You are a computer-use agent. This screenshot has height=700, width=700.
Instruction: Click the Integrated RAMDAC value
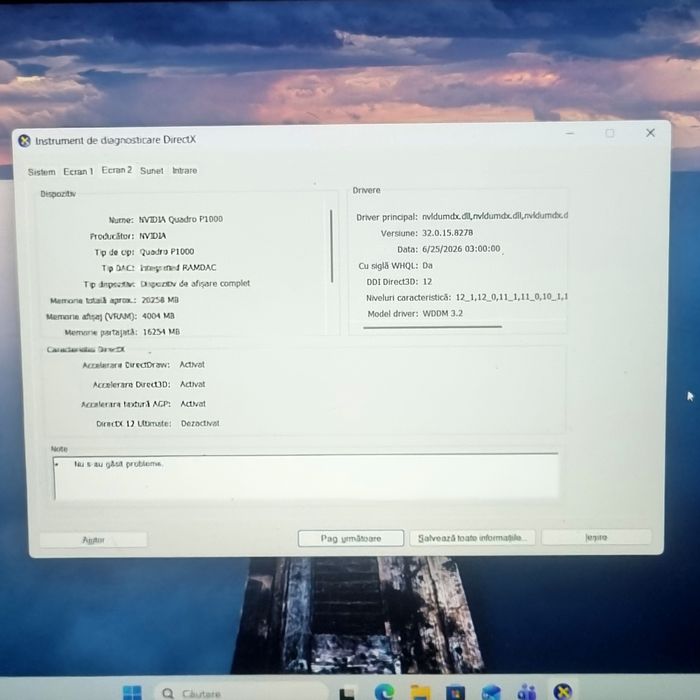(178, 268)
